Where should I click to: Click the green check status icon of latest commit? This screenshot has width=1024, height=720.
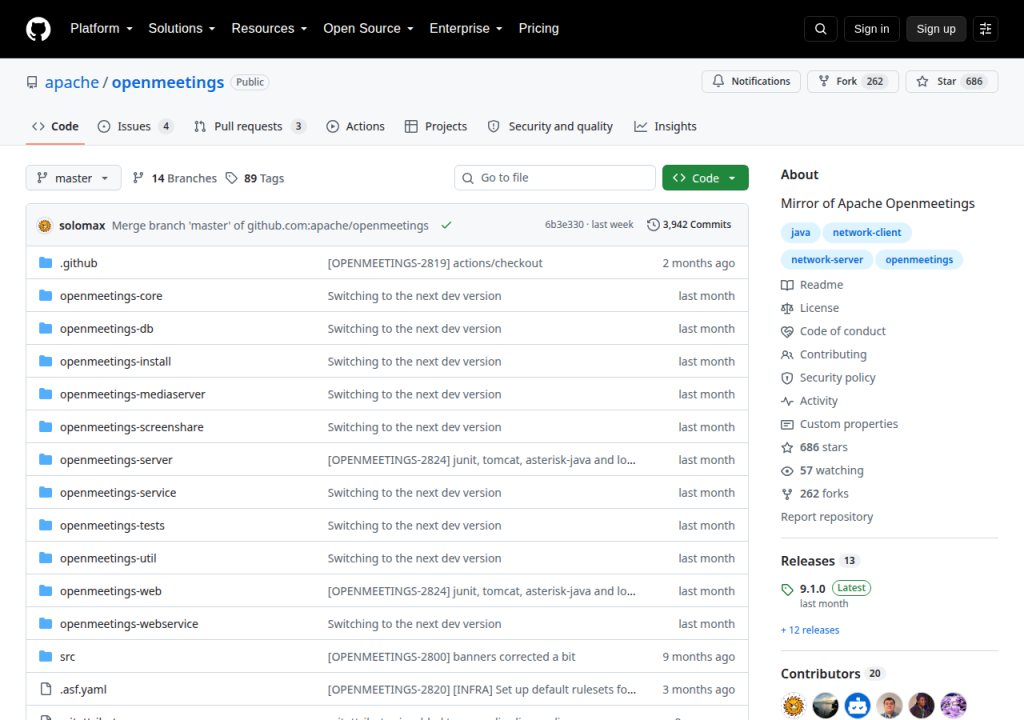(446, 225)
